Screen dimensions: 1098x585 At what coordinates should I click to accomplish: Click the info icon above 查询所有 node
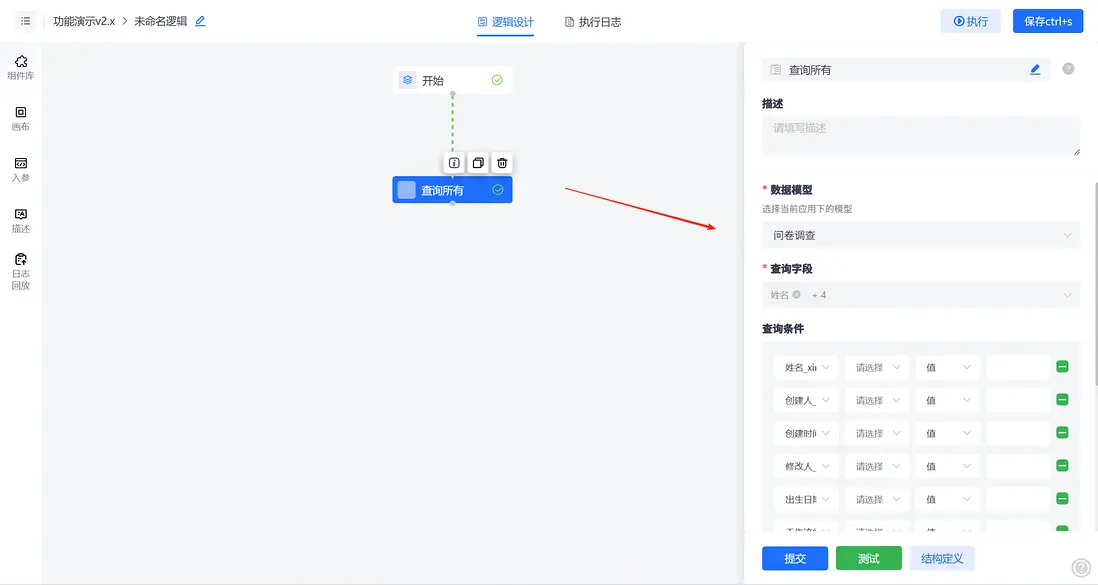click(x=454, y=163)
